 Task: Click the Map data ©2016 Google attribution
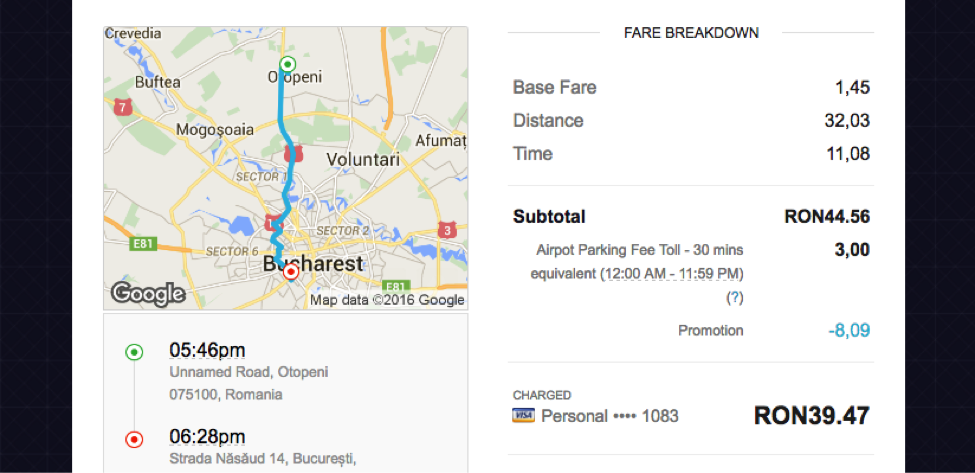[387, 300]
